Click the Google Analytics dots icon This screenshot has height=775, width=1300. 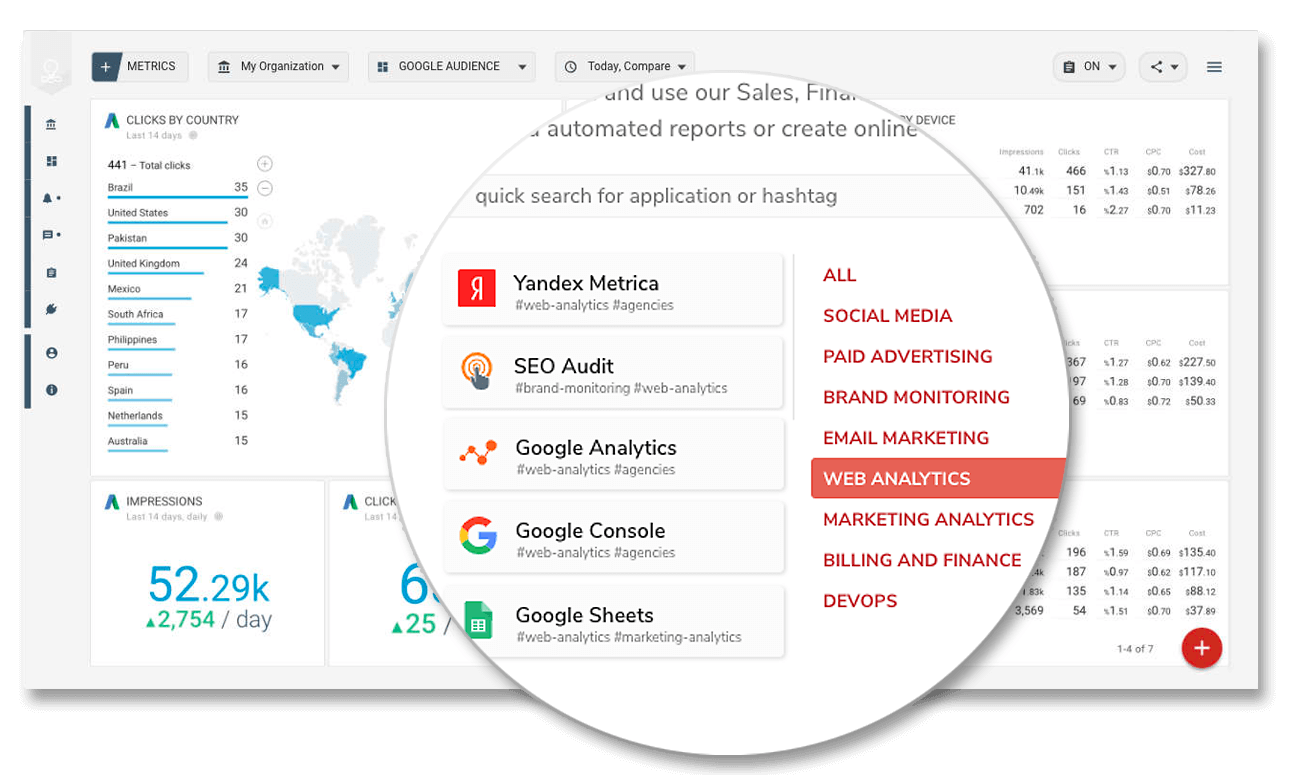478,455
